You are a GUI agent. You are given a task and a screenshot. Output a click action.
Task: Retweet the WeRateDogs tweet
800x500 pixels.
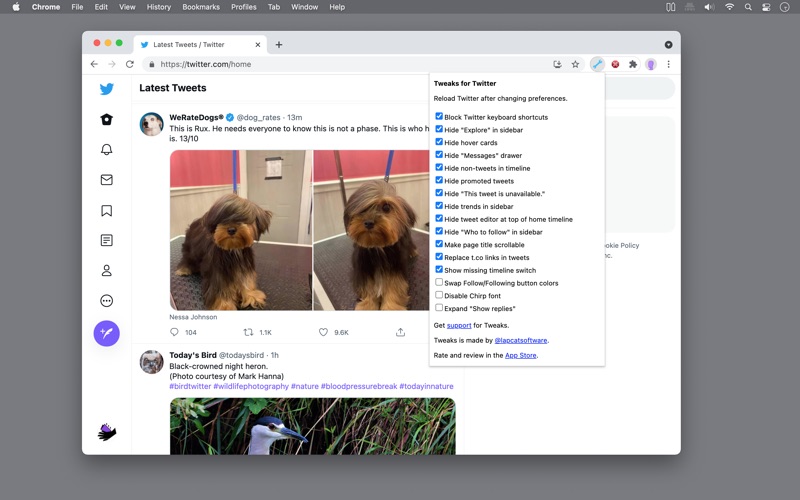(x=248, y=332)
